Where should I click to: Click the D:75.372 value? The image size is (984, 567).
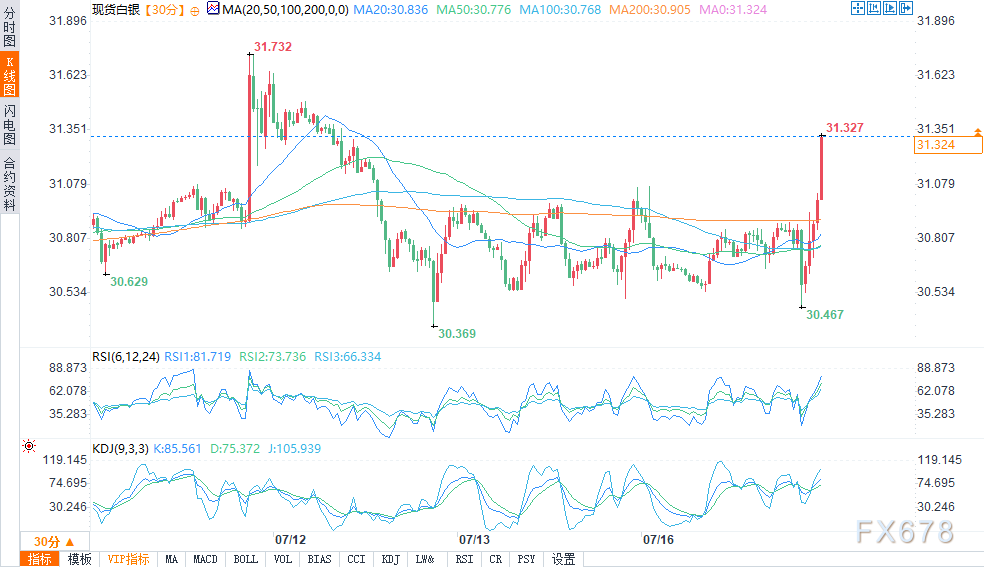[235, 449]
